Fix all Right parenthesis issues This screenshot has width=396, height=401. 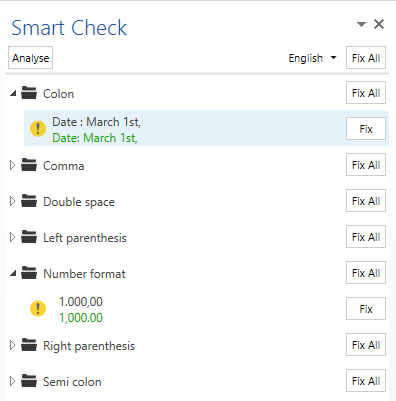coord(366,345)
